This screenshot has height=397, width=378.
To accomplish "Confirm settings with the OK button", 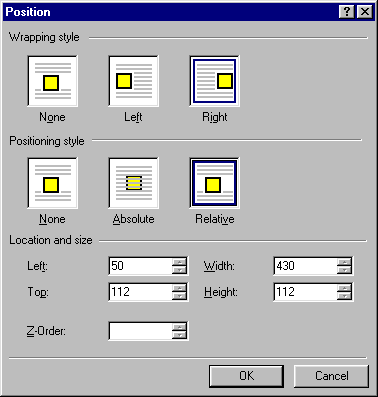I will click(246, 376).
